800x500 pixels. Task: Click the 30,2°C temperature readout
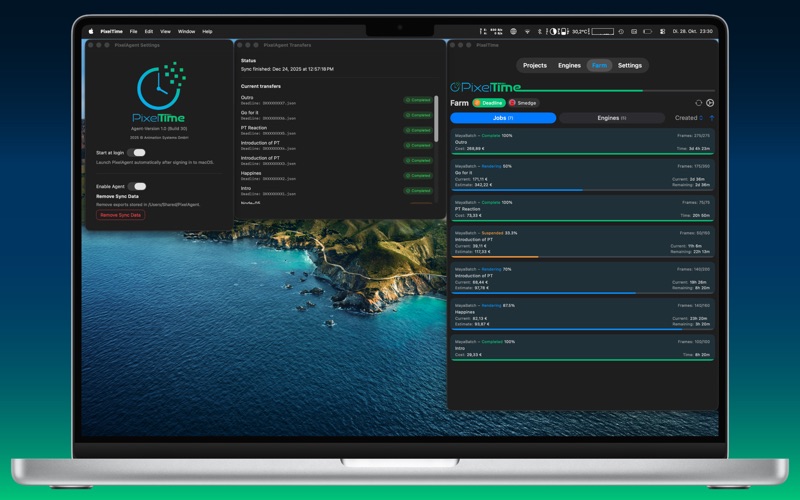click(580, 32)
